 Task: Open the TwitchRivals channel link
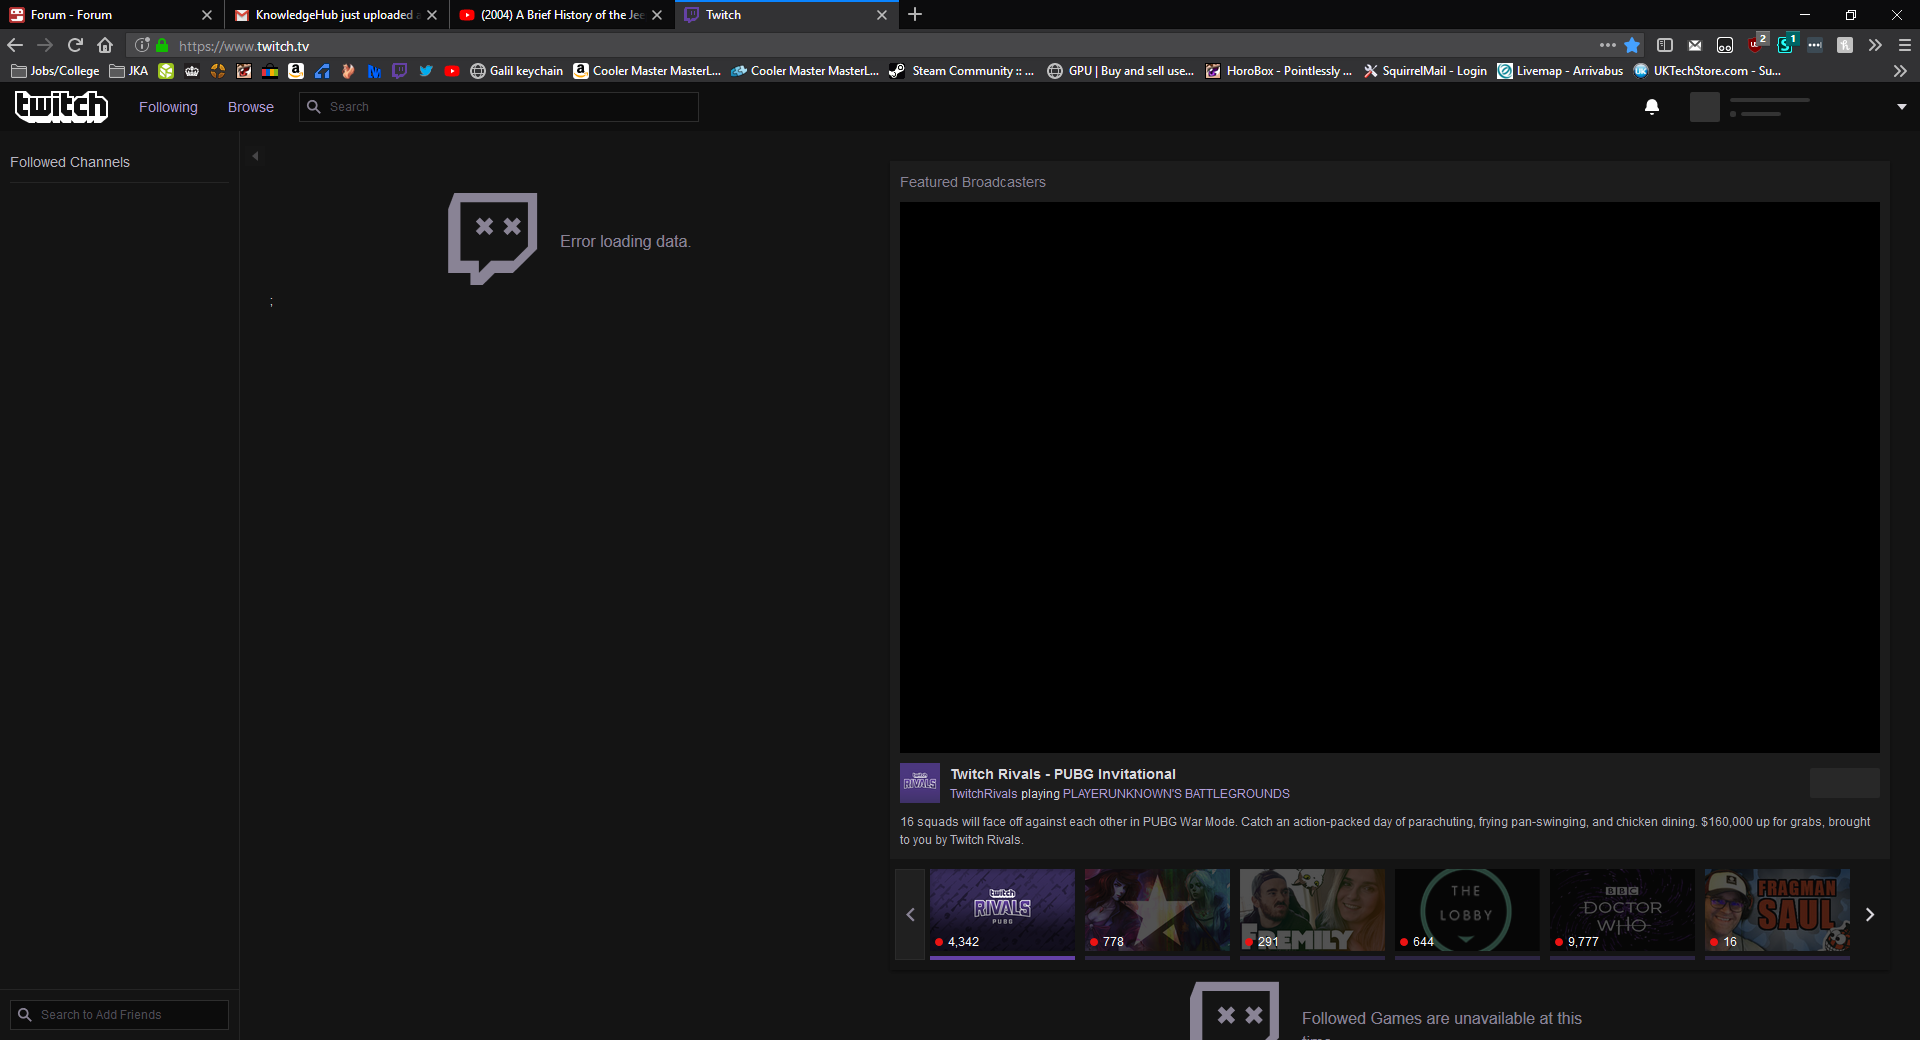tap(983, 794)
